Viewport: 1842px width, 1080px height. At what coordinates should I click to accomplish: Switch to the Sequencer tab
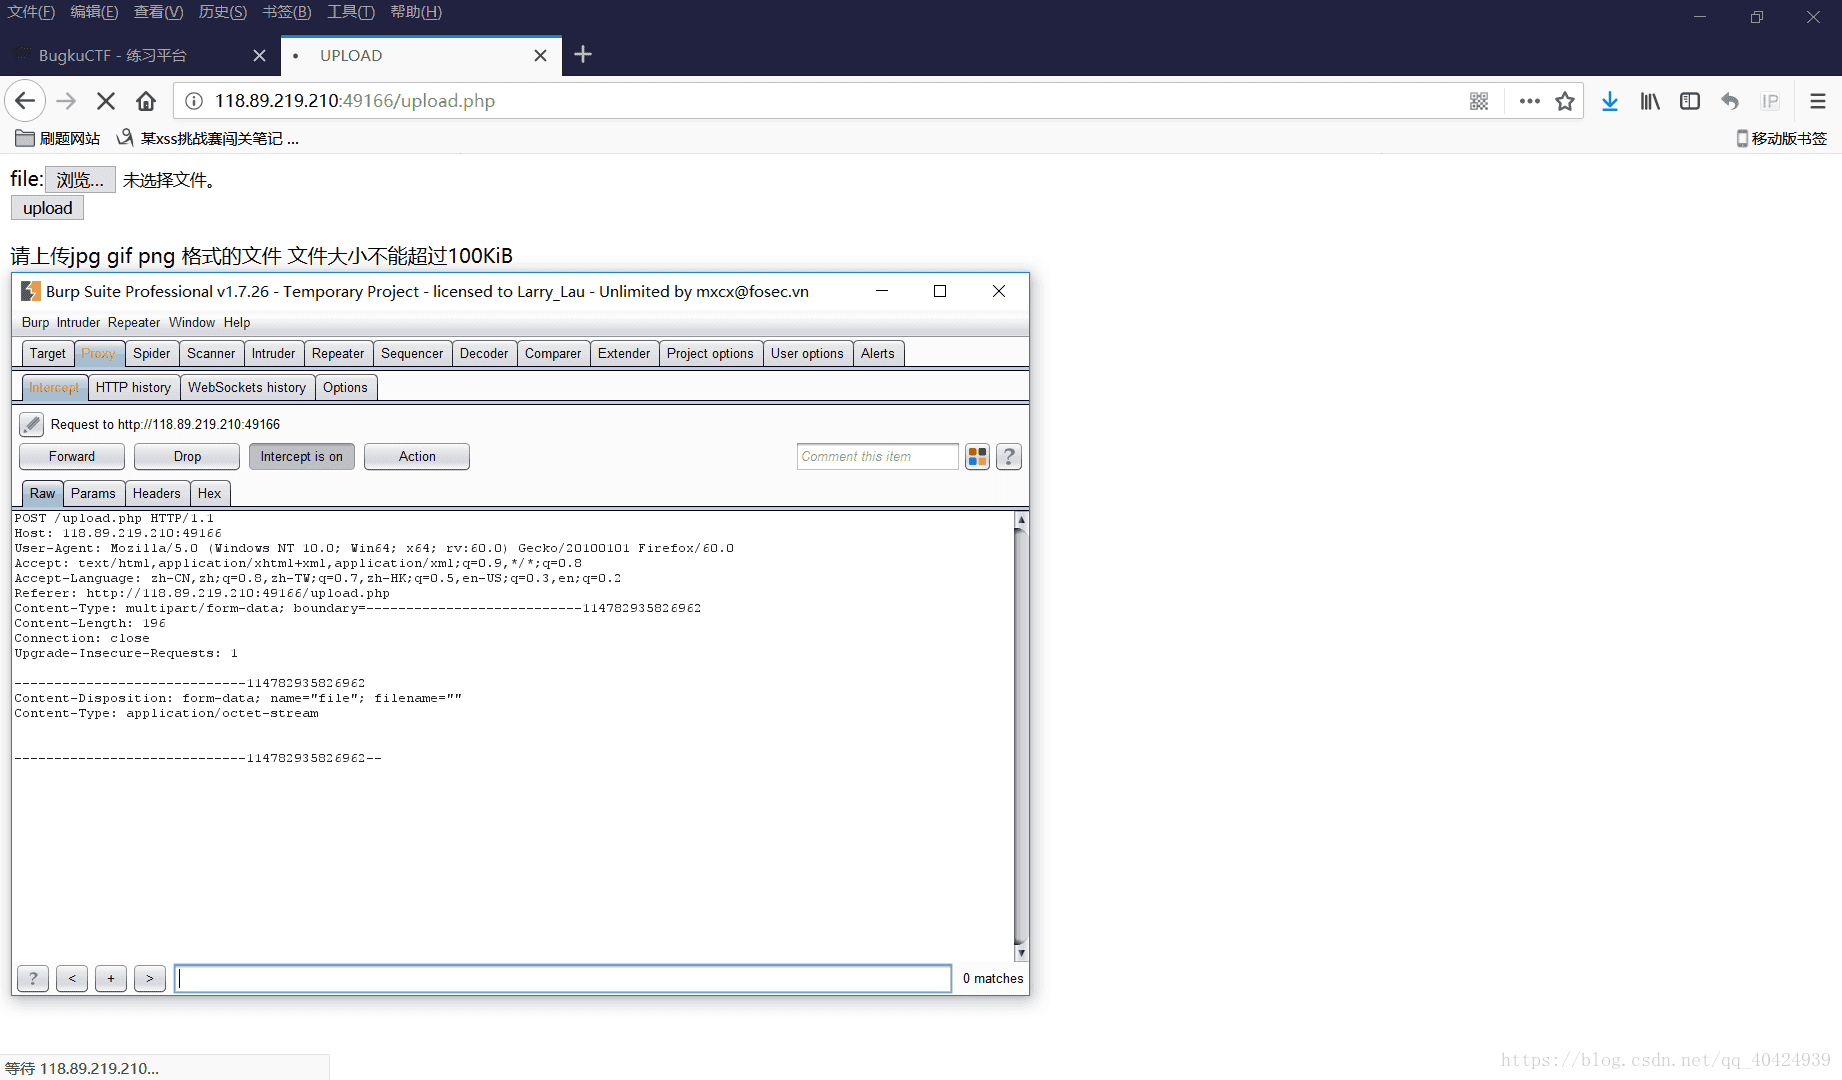coord(412,354)
